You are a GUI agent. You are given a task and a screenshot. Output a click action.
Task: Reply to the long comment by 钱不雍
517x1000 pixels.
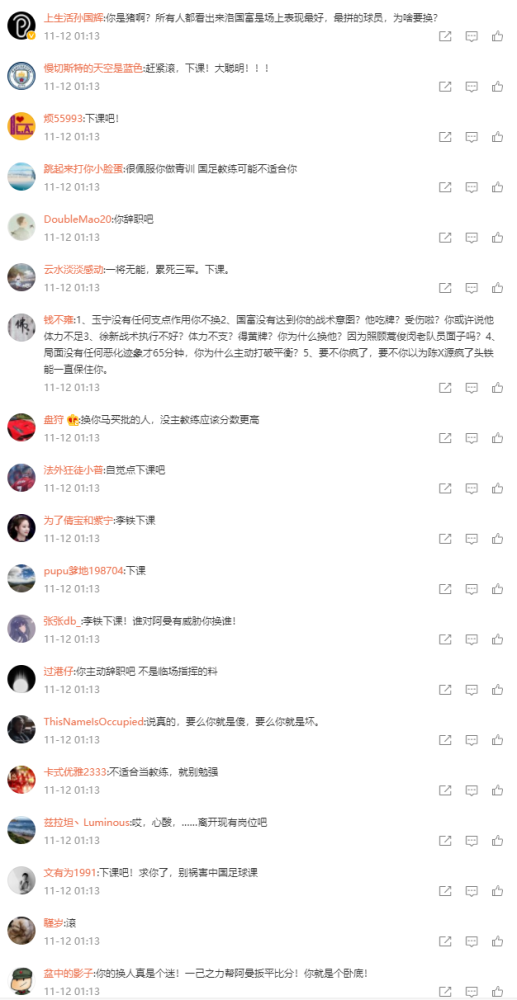(471, 388)
